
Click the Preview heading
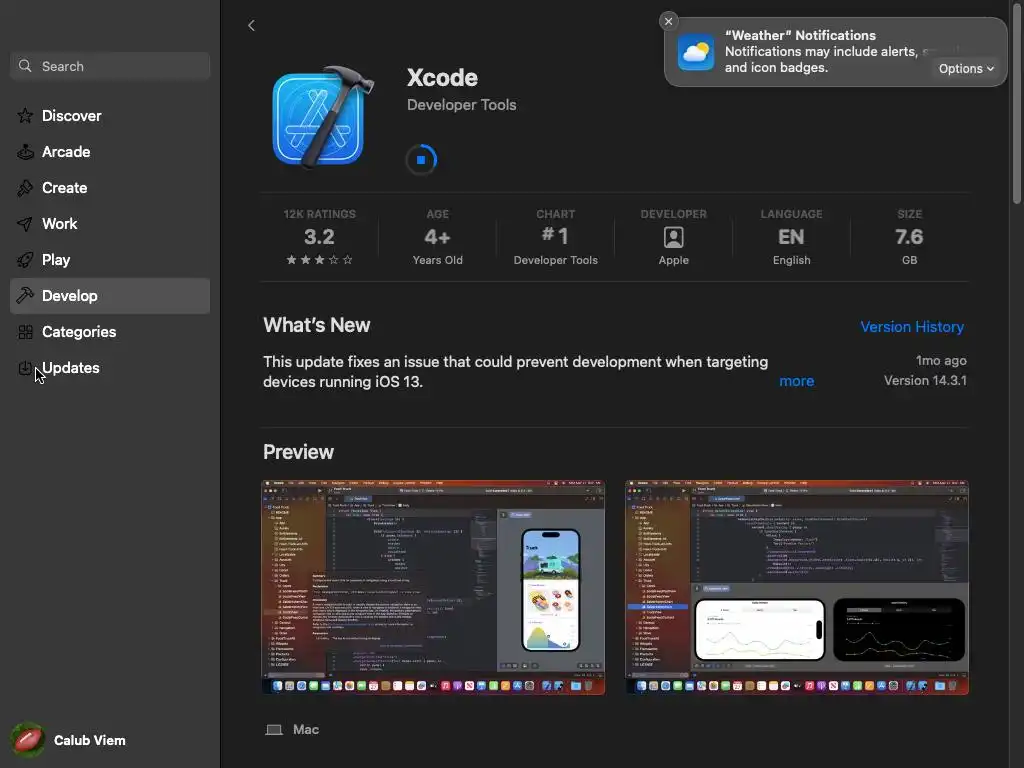(298, 452)
